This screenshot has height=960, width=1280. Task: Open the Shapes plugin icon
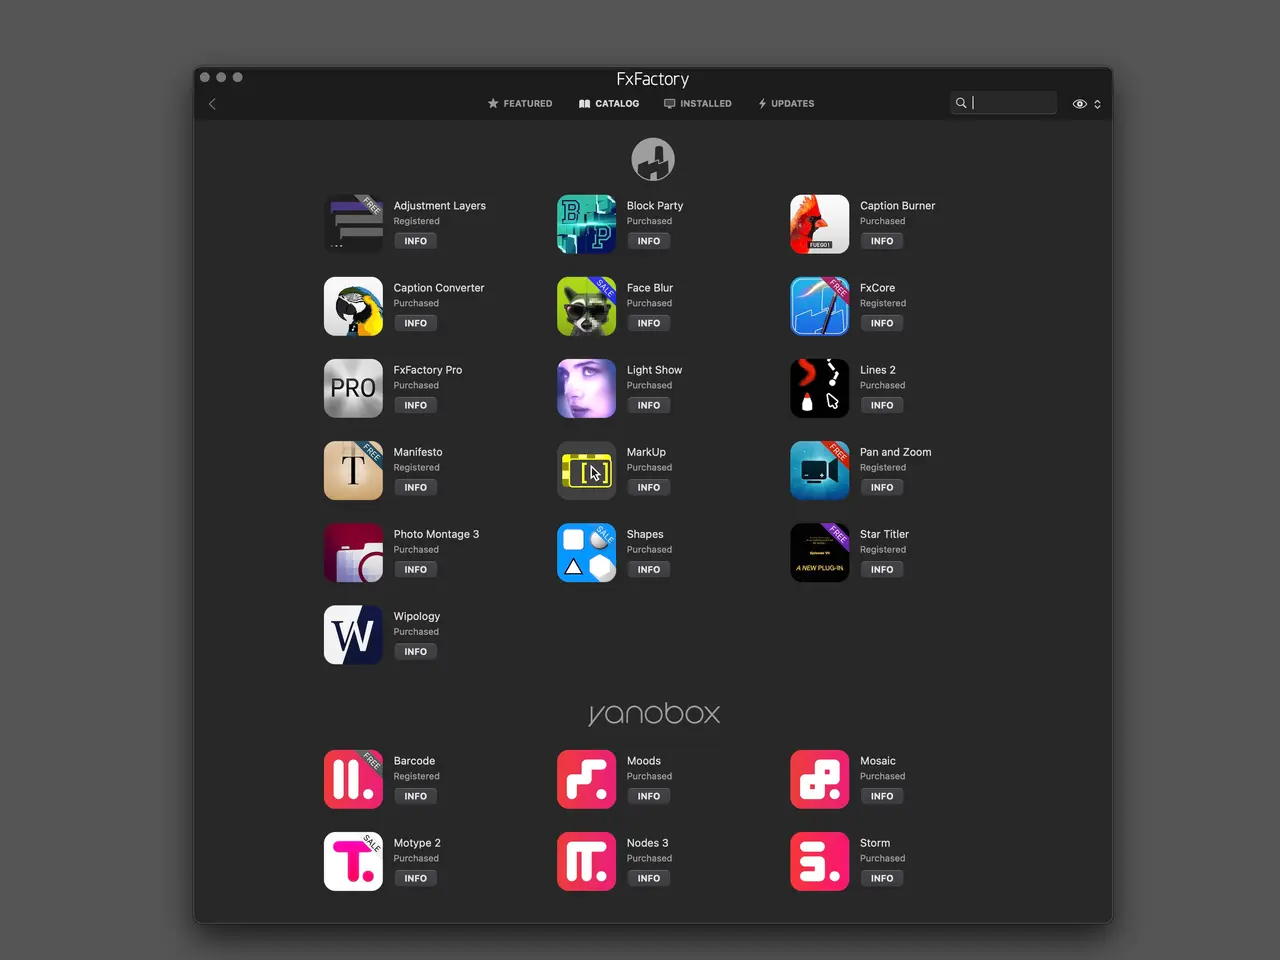pyautogui.click(x=586, y=552)
